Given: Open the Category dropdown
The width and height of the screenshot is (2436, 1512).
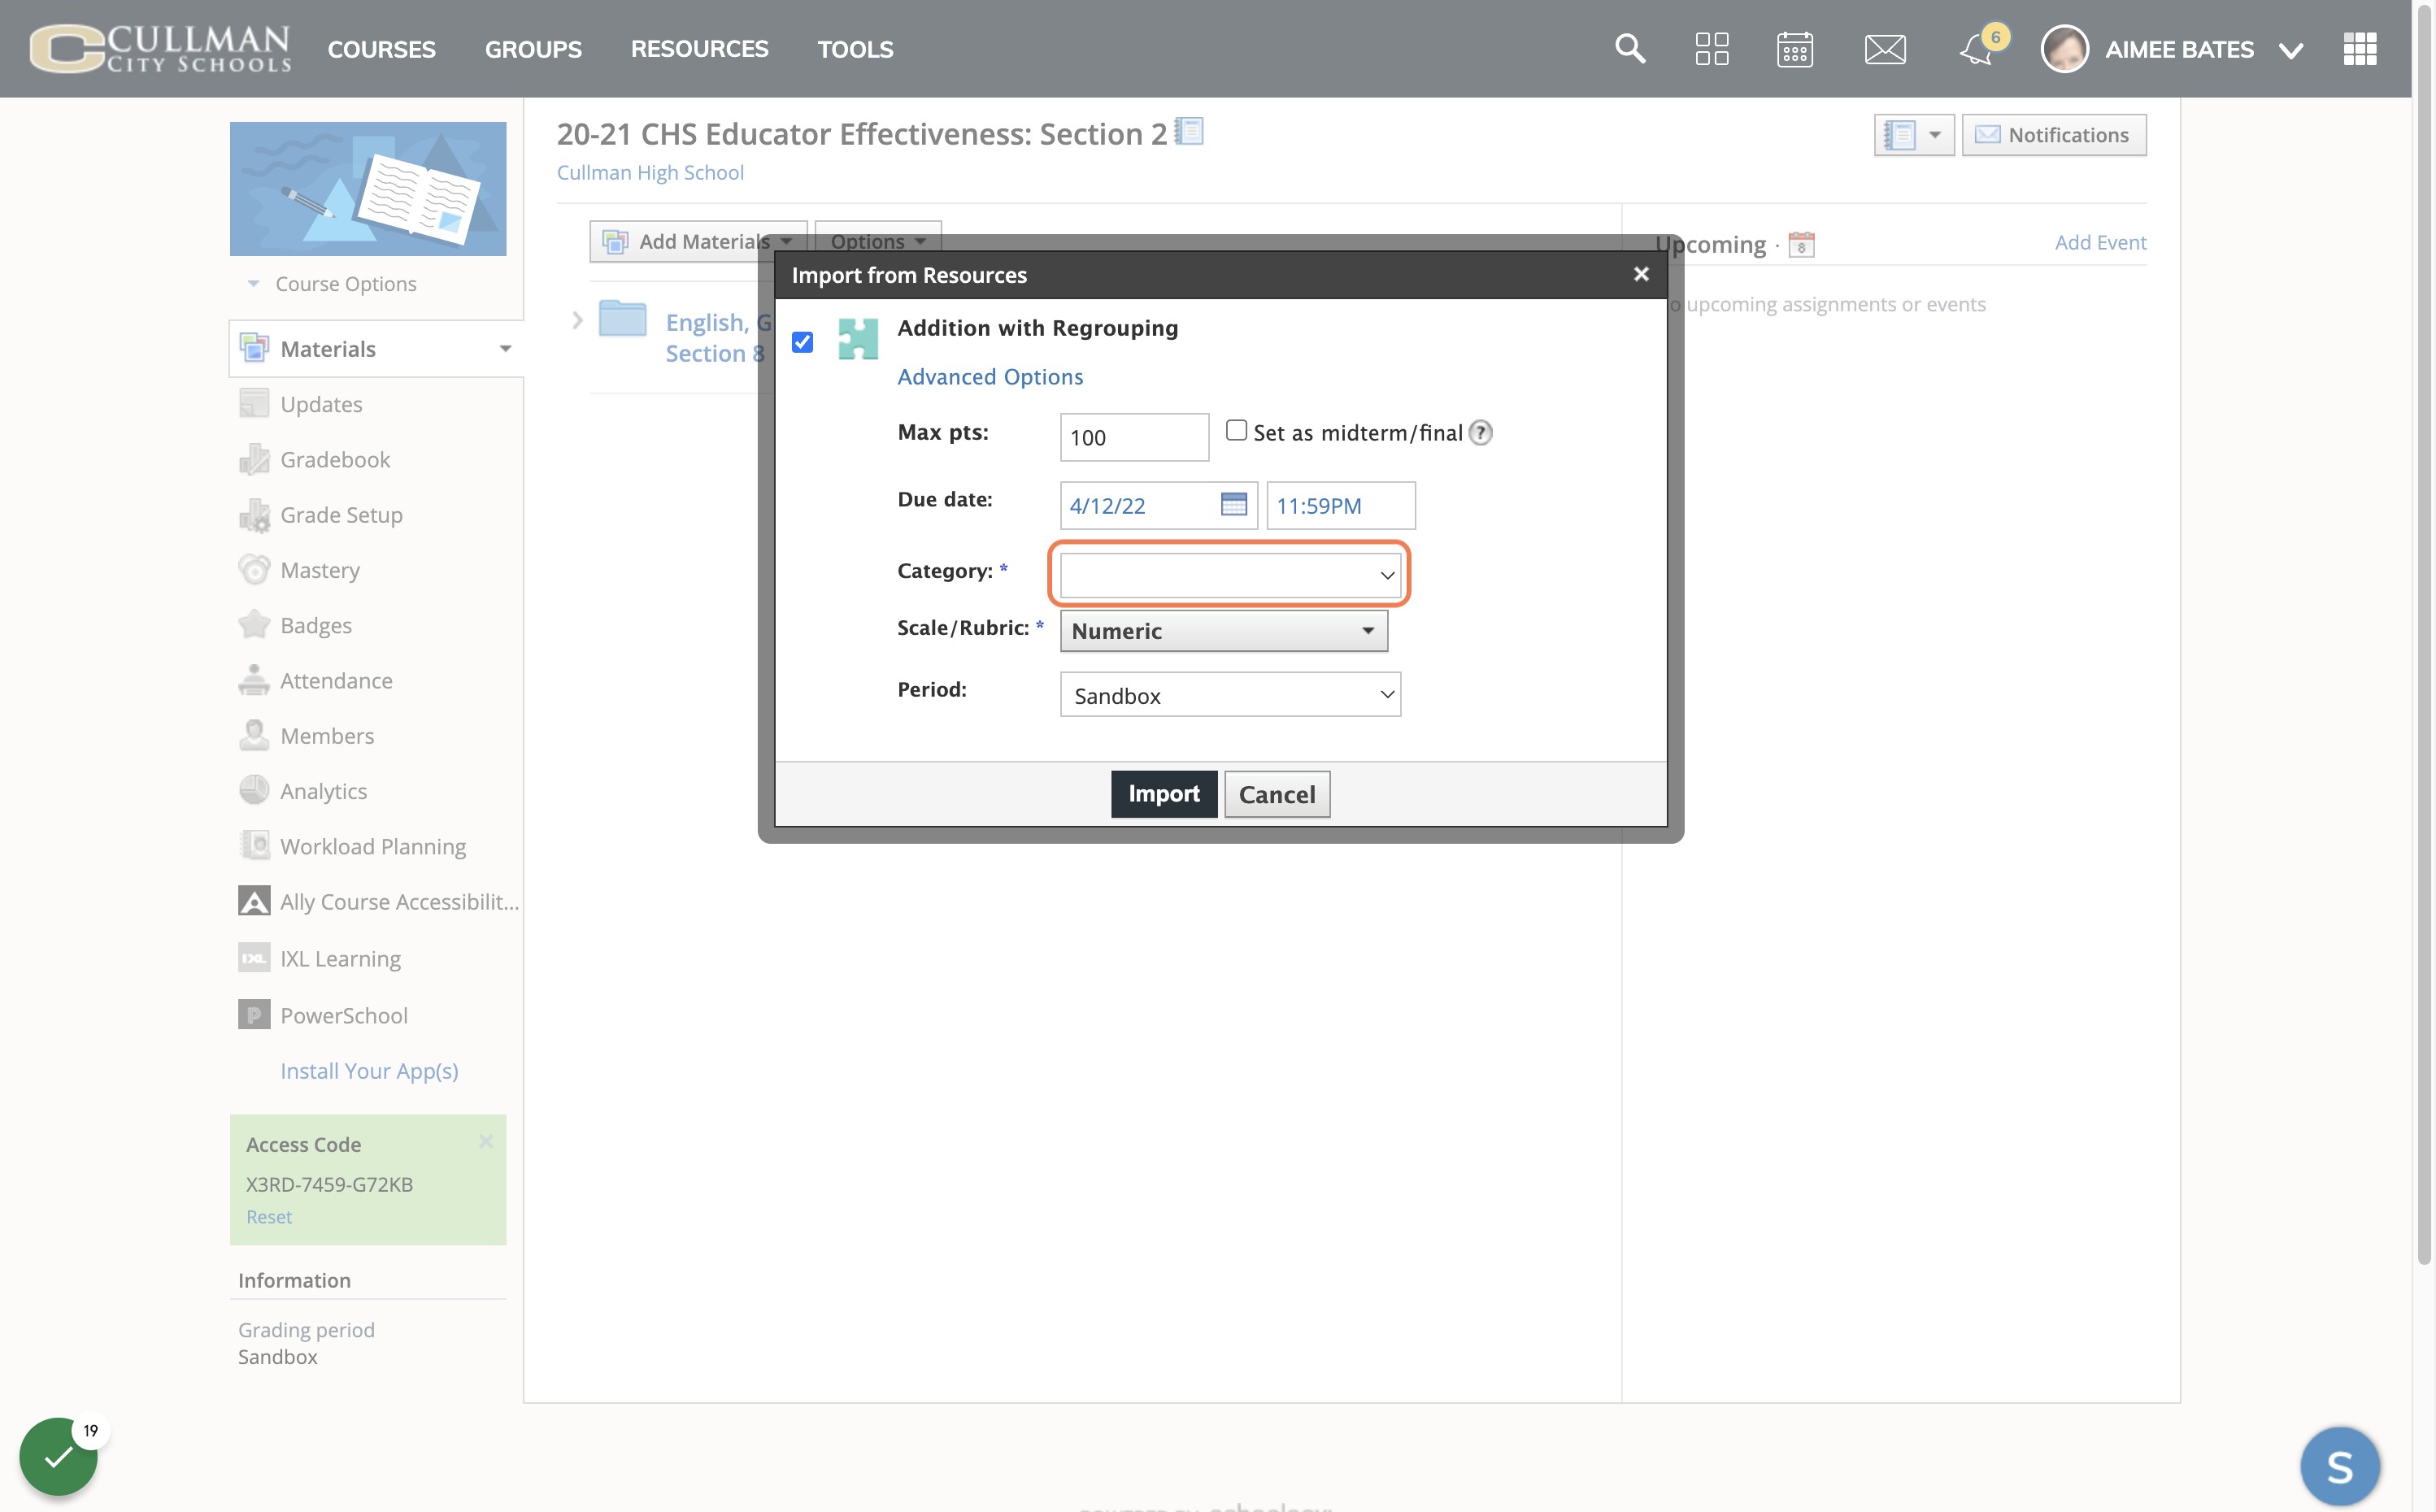Looking at the screenshot, I should click(1230, 575).
